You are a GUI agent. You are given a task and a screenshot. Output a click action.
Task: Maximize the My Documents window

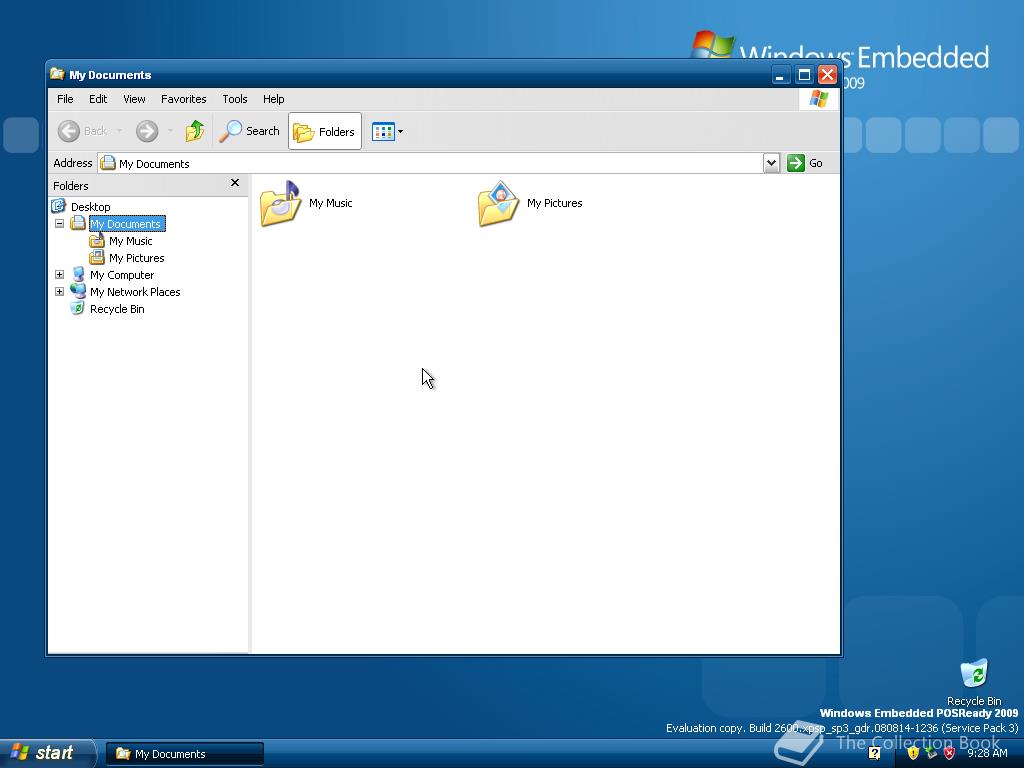(x=804, y=75)
